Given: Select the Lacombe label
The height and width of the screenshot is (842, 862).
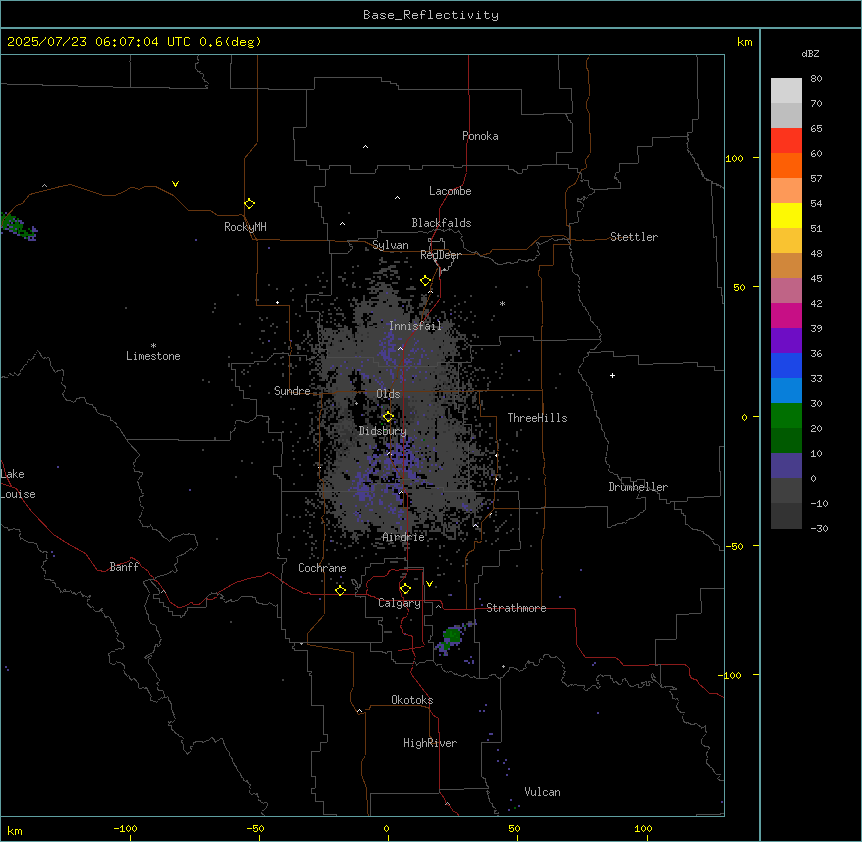Looking at the screenshot, I should 450,191.
